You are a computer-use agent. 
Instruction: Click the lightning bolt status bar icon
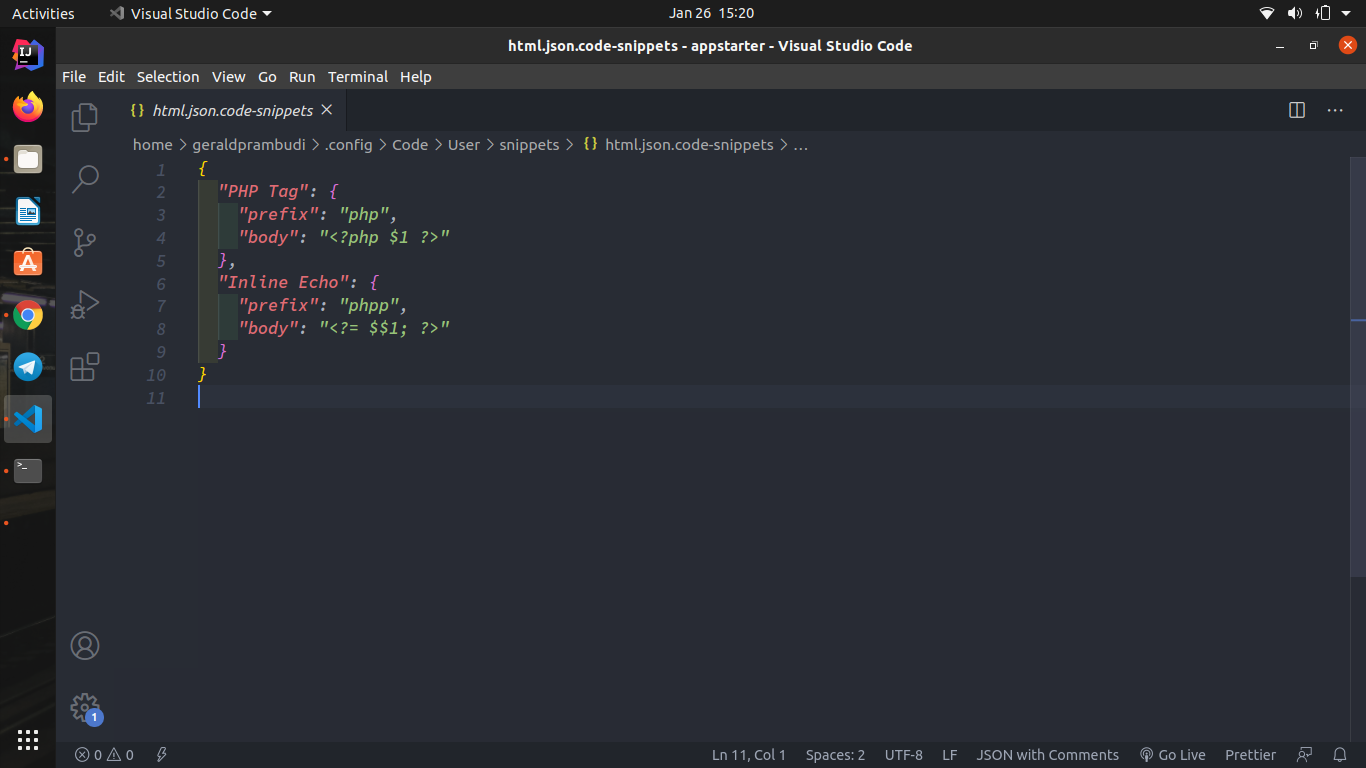pyautogui.click(x=161, y=755)
